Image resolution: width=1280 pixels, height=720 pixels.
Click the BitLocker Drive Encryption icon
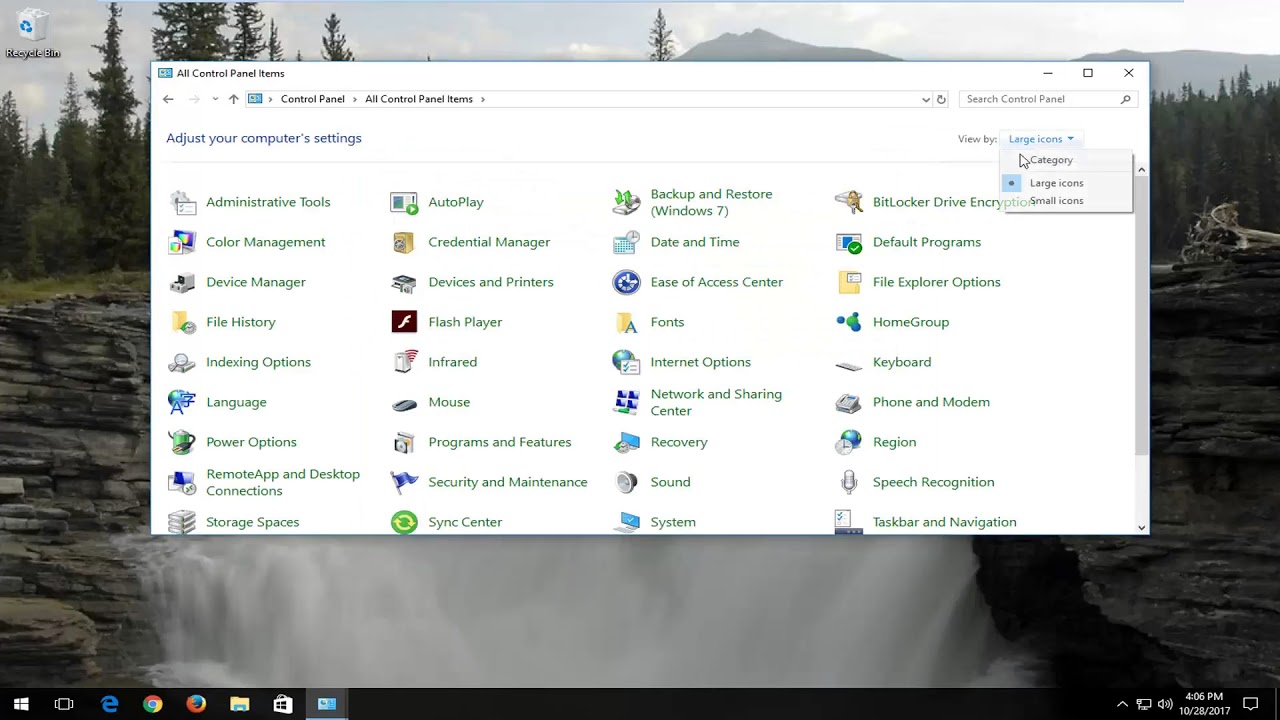(x=849, y=202)
